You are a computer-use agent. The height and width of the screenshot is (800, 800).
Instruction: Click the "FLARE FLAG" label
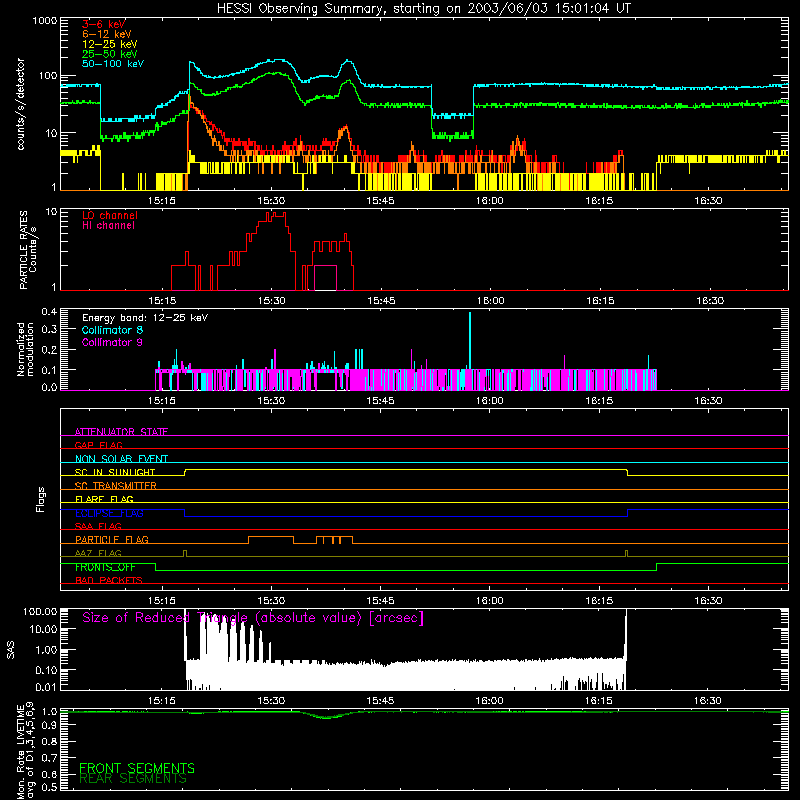click(x=104, y=499)
